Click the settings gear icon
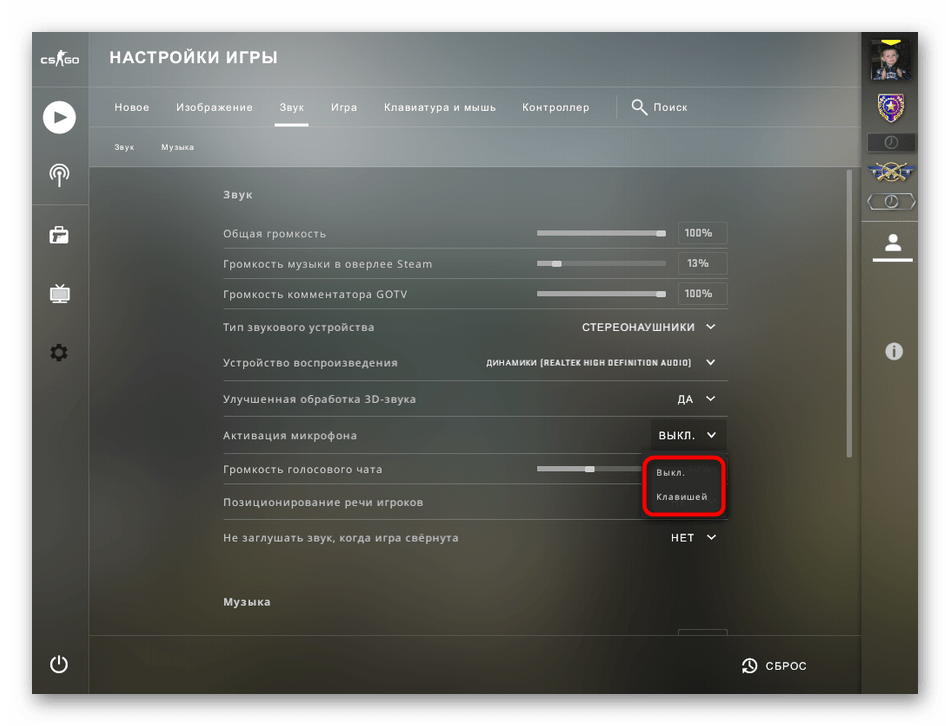The width and height of the screenshot is (950, 726). pyautogui.click(x=59, y=352)
